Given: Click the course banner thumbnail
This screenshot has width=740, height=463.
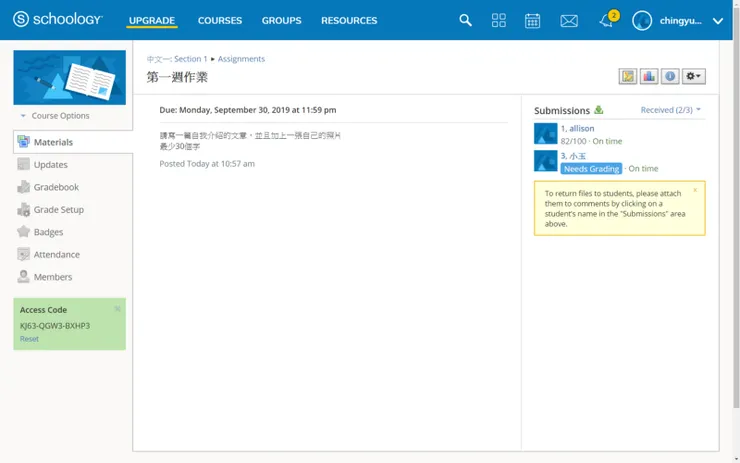Looking at the screenshot, I should (69, 77).
